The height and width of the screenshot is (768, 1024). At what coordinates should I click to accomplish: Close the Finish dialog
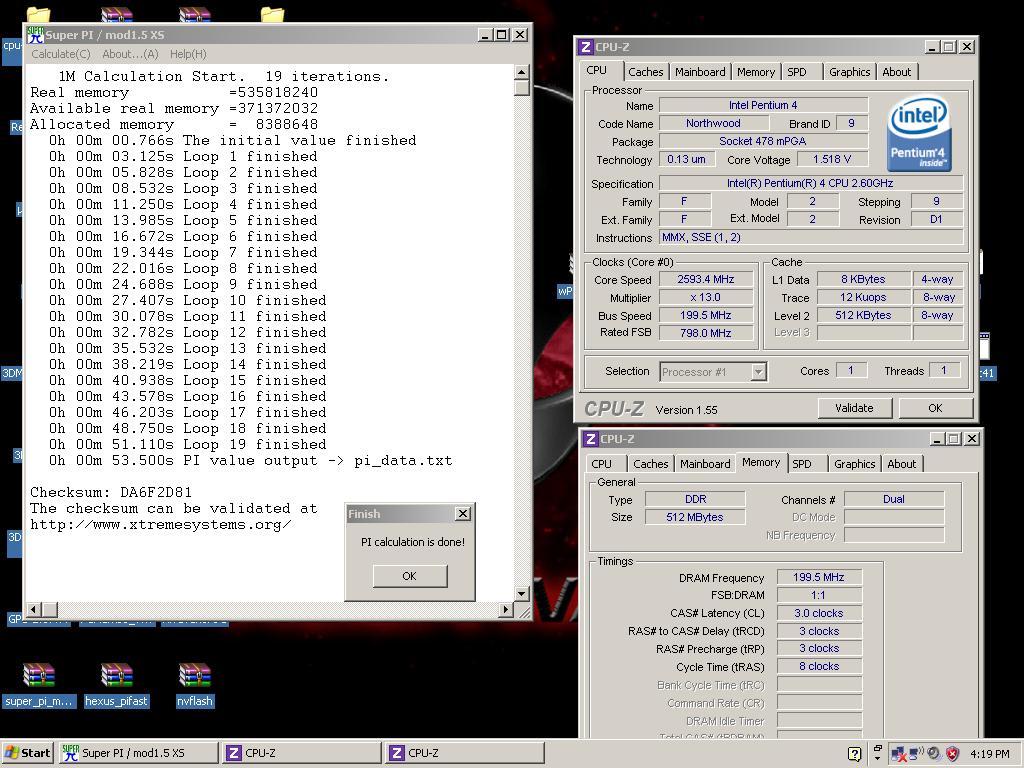coord(462,514)
